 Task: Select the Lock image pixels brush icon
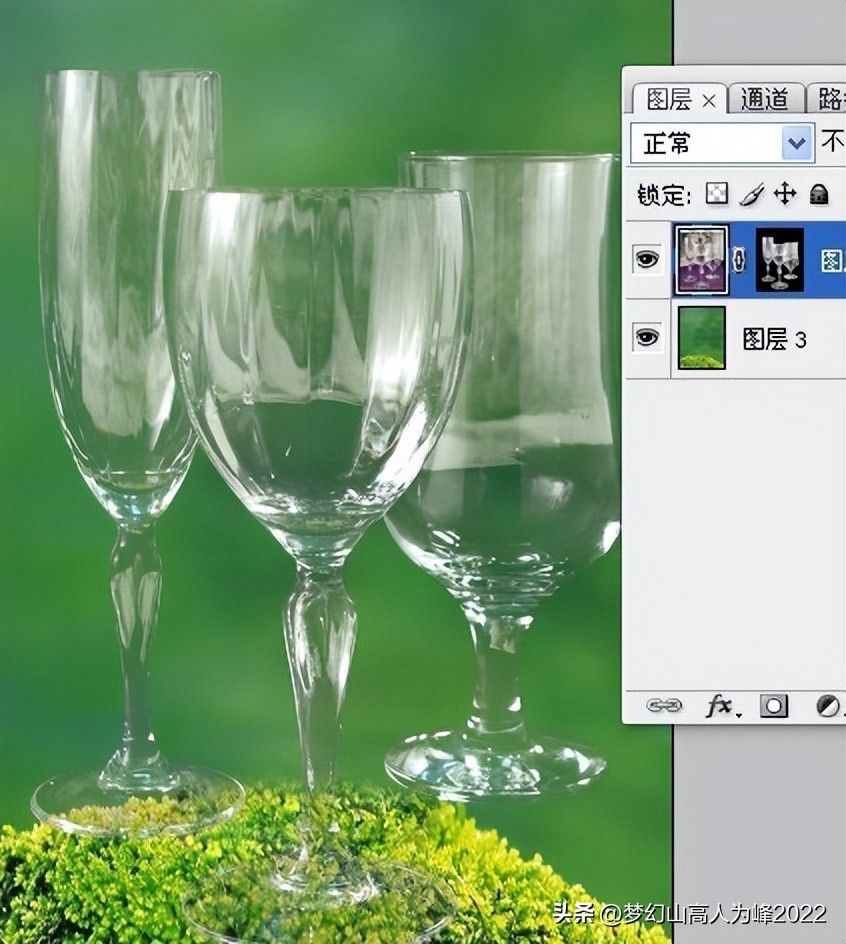tap(750, 192)
